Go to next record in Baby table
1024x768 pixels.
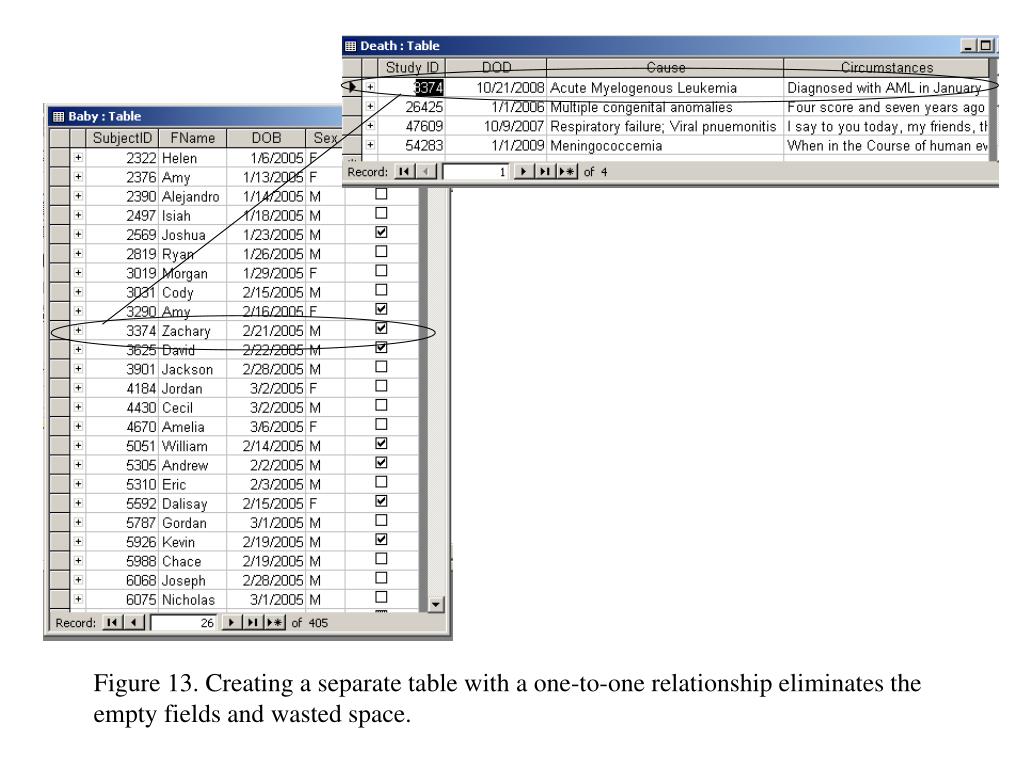tap(231, 623)
